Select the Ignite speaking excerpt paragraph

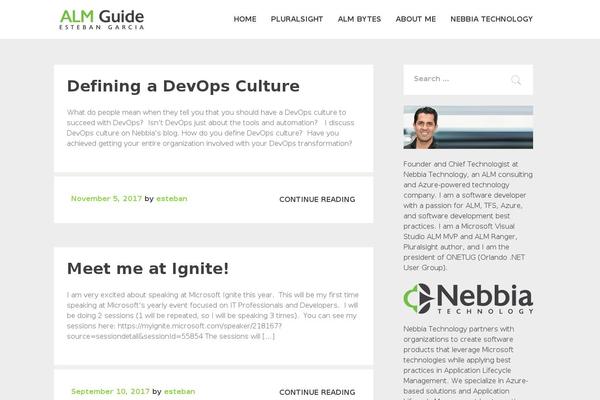pos(213,315)
